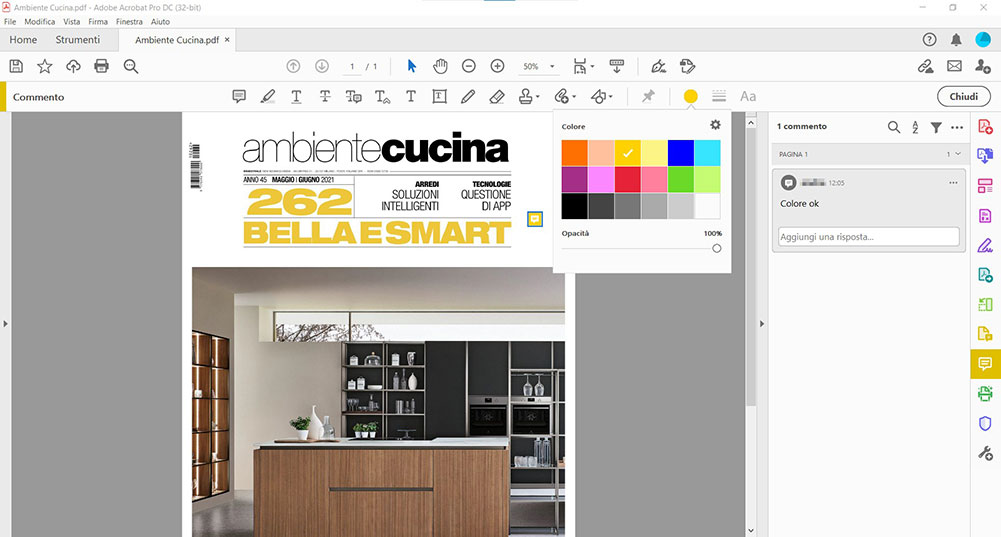Select the highlight text tool
The image size is (1001, 537).
point(267,97)
